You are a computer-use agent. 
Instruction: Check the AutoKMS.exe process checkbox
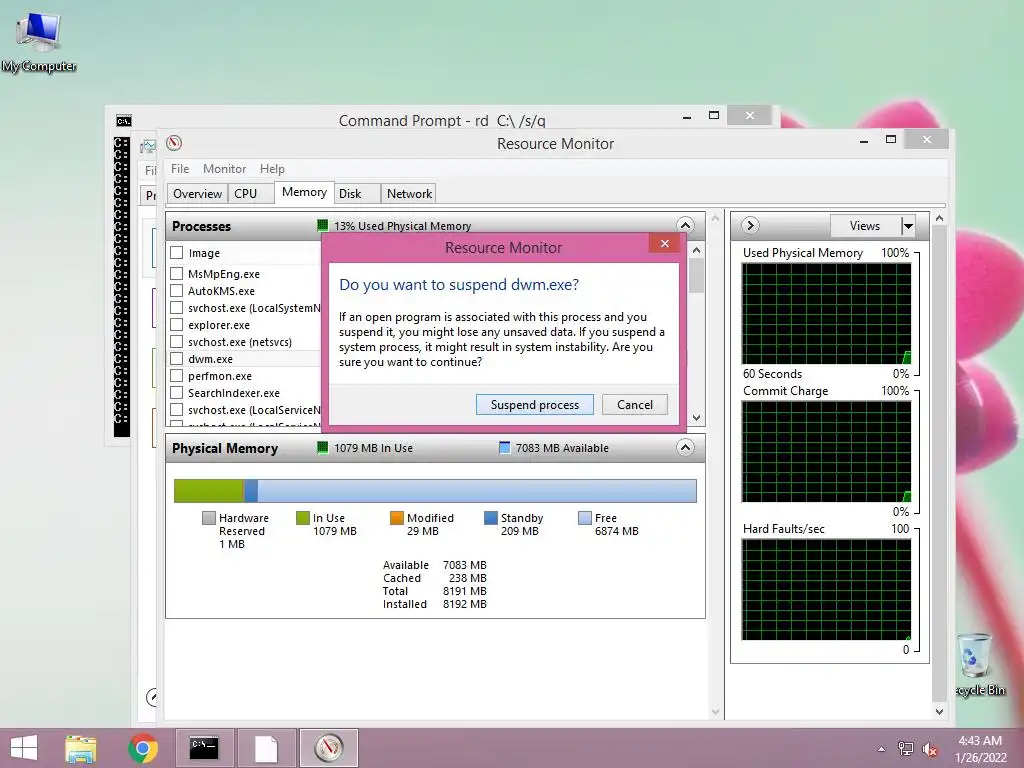click(x=176, y=291)
